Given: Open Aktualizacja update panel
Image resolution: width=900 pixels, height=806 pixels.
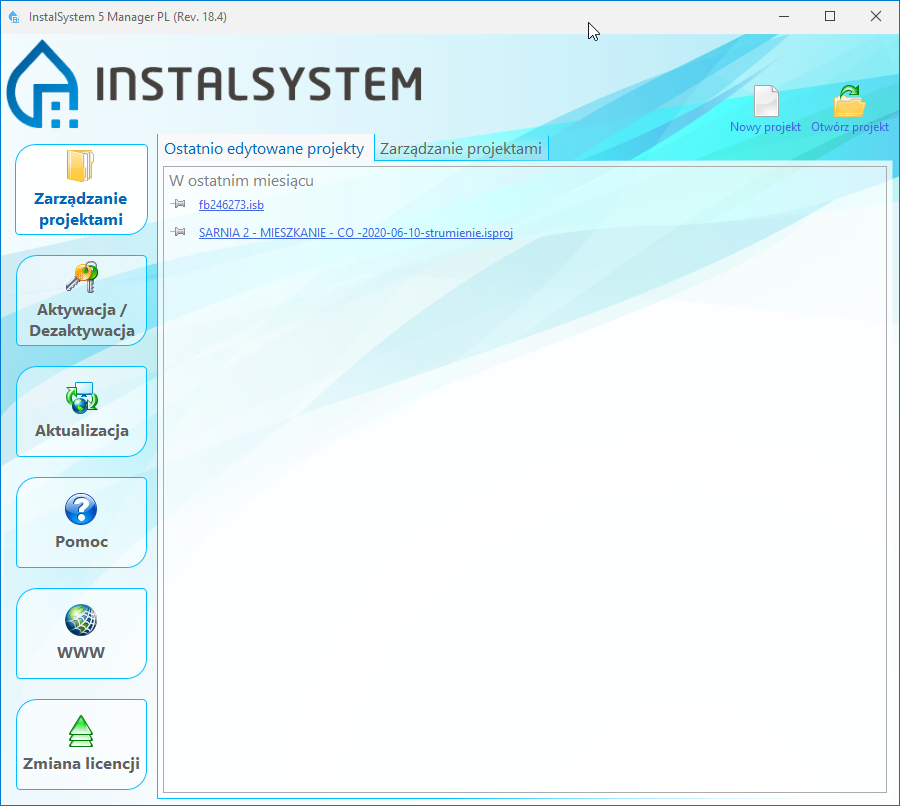Looking at the screenshot, I should coord(81,412).
